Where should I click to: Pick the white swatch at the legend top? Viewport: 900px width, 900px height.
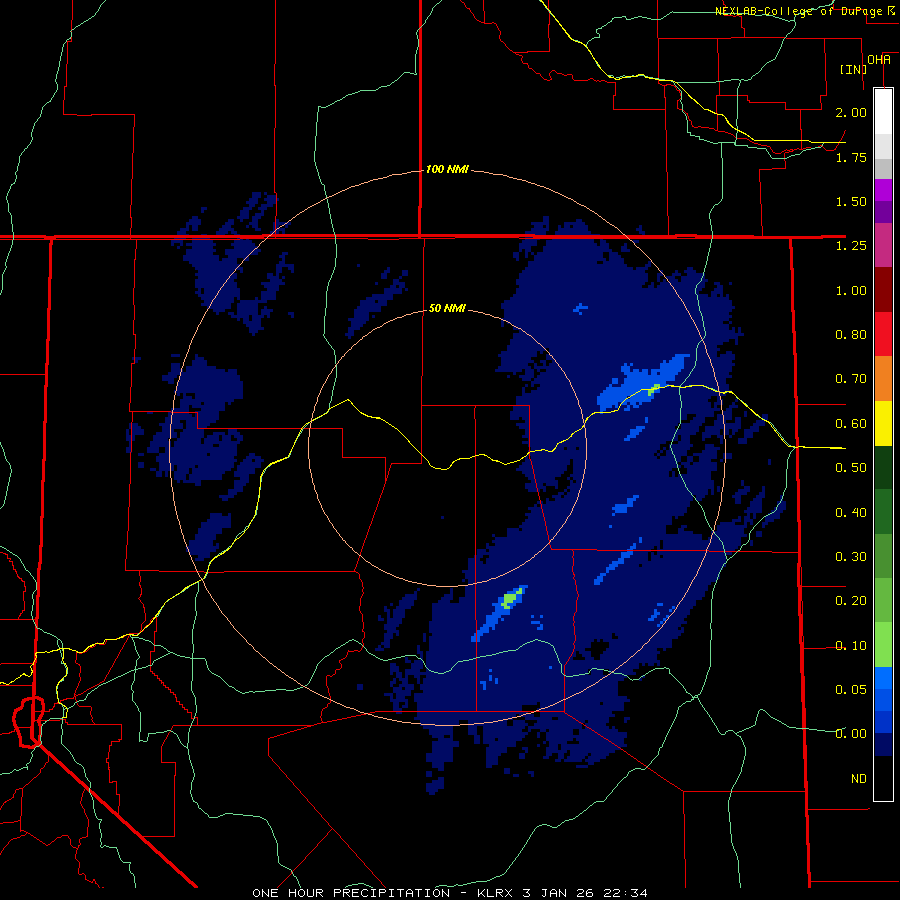tap(883, 111)
